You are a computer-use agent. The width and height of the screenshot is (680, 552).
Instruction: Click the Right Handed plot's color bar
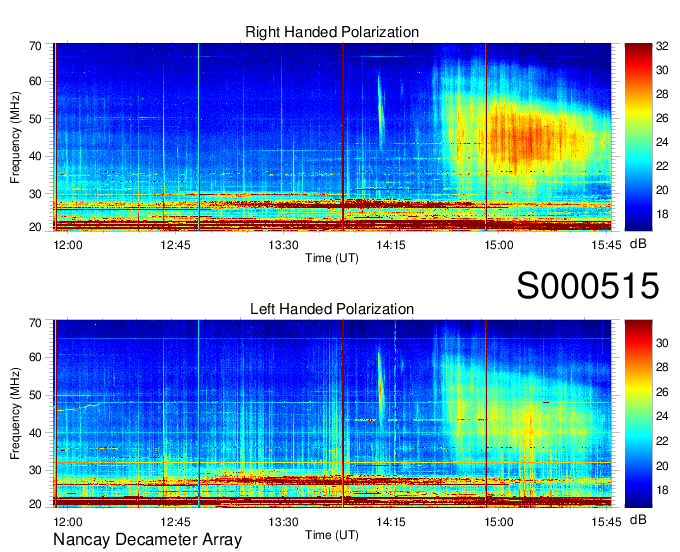click(x=638, y=137)
